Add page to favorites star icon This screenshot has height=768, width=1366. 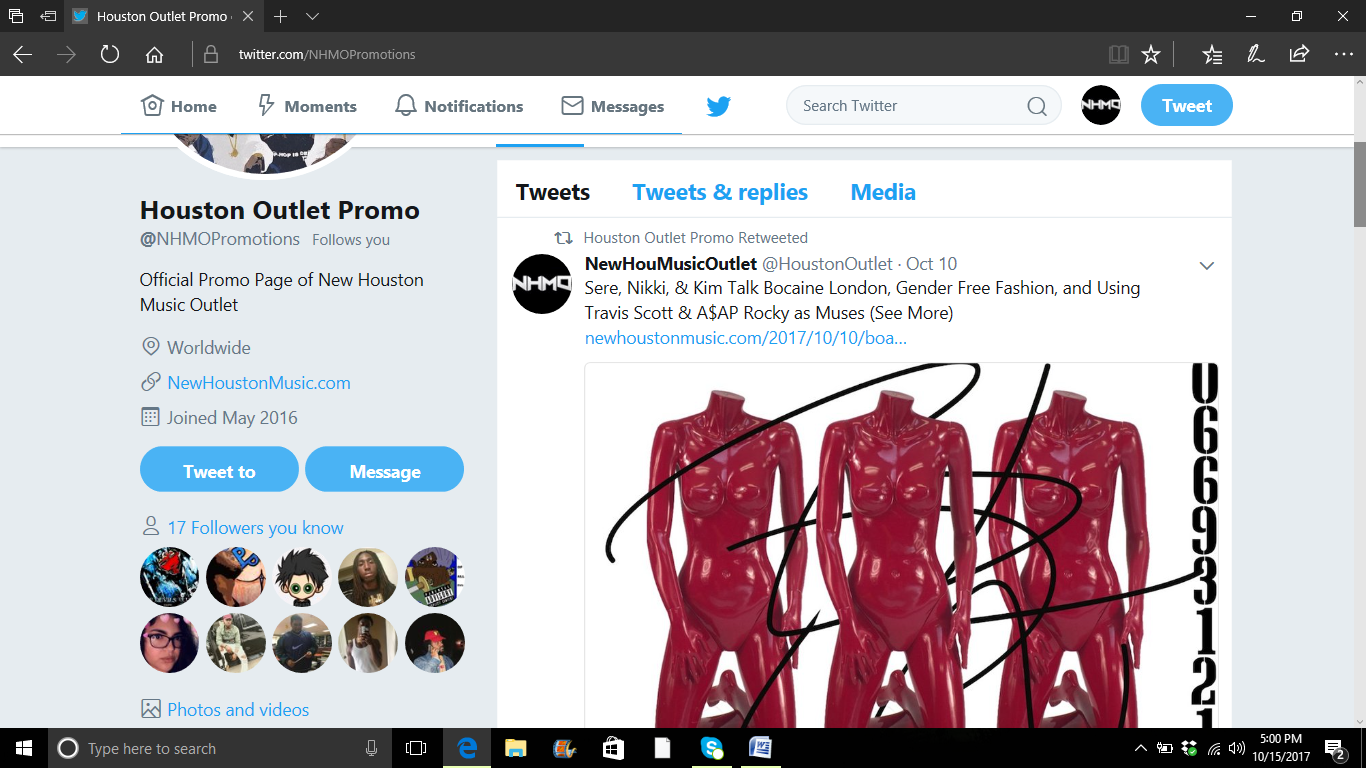point(1151,54)
